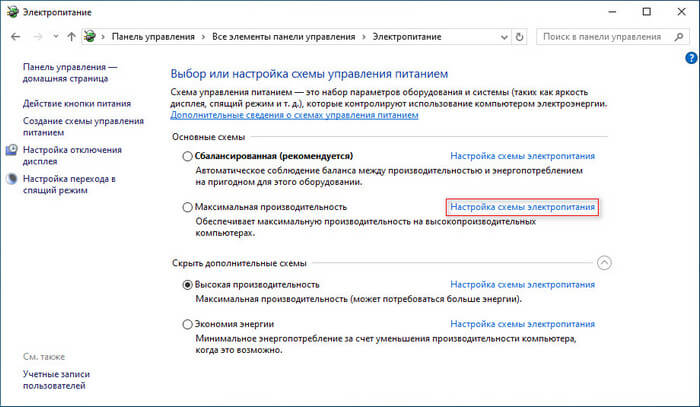The image size is (700, 407).
Task: Open the recent locations dropdown arrow
Action: click(55, 37)
